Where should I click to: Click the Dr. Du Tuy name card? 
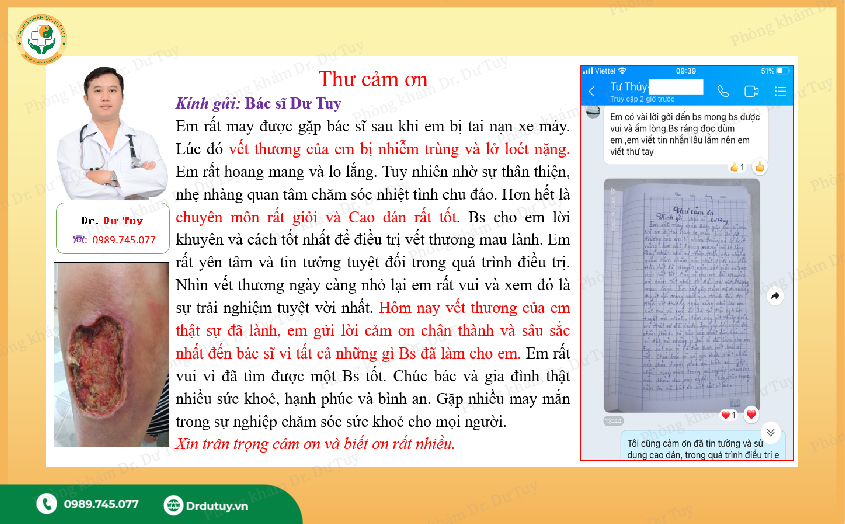click(113, 228)
